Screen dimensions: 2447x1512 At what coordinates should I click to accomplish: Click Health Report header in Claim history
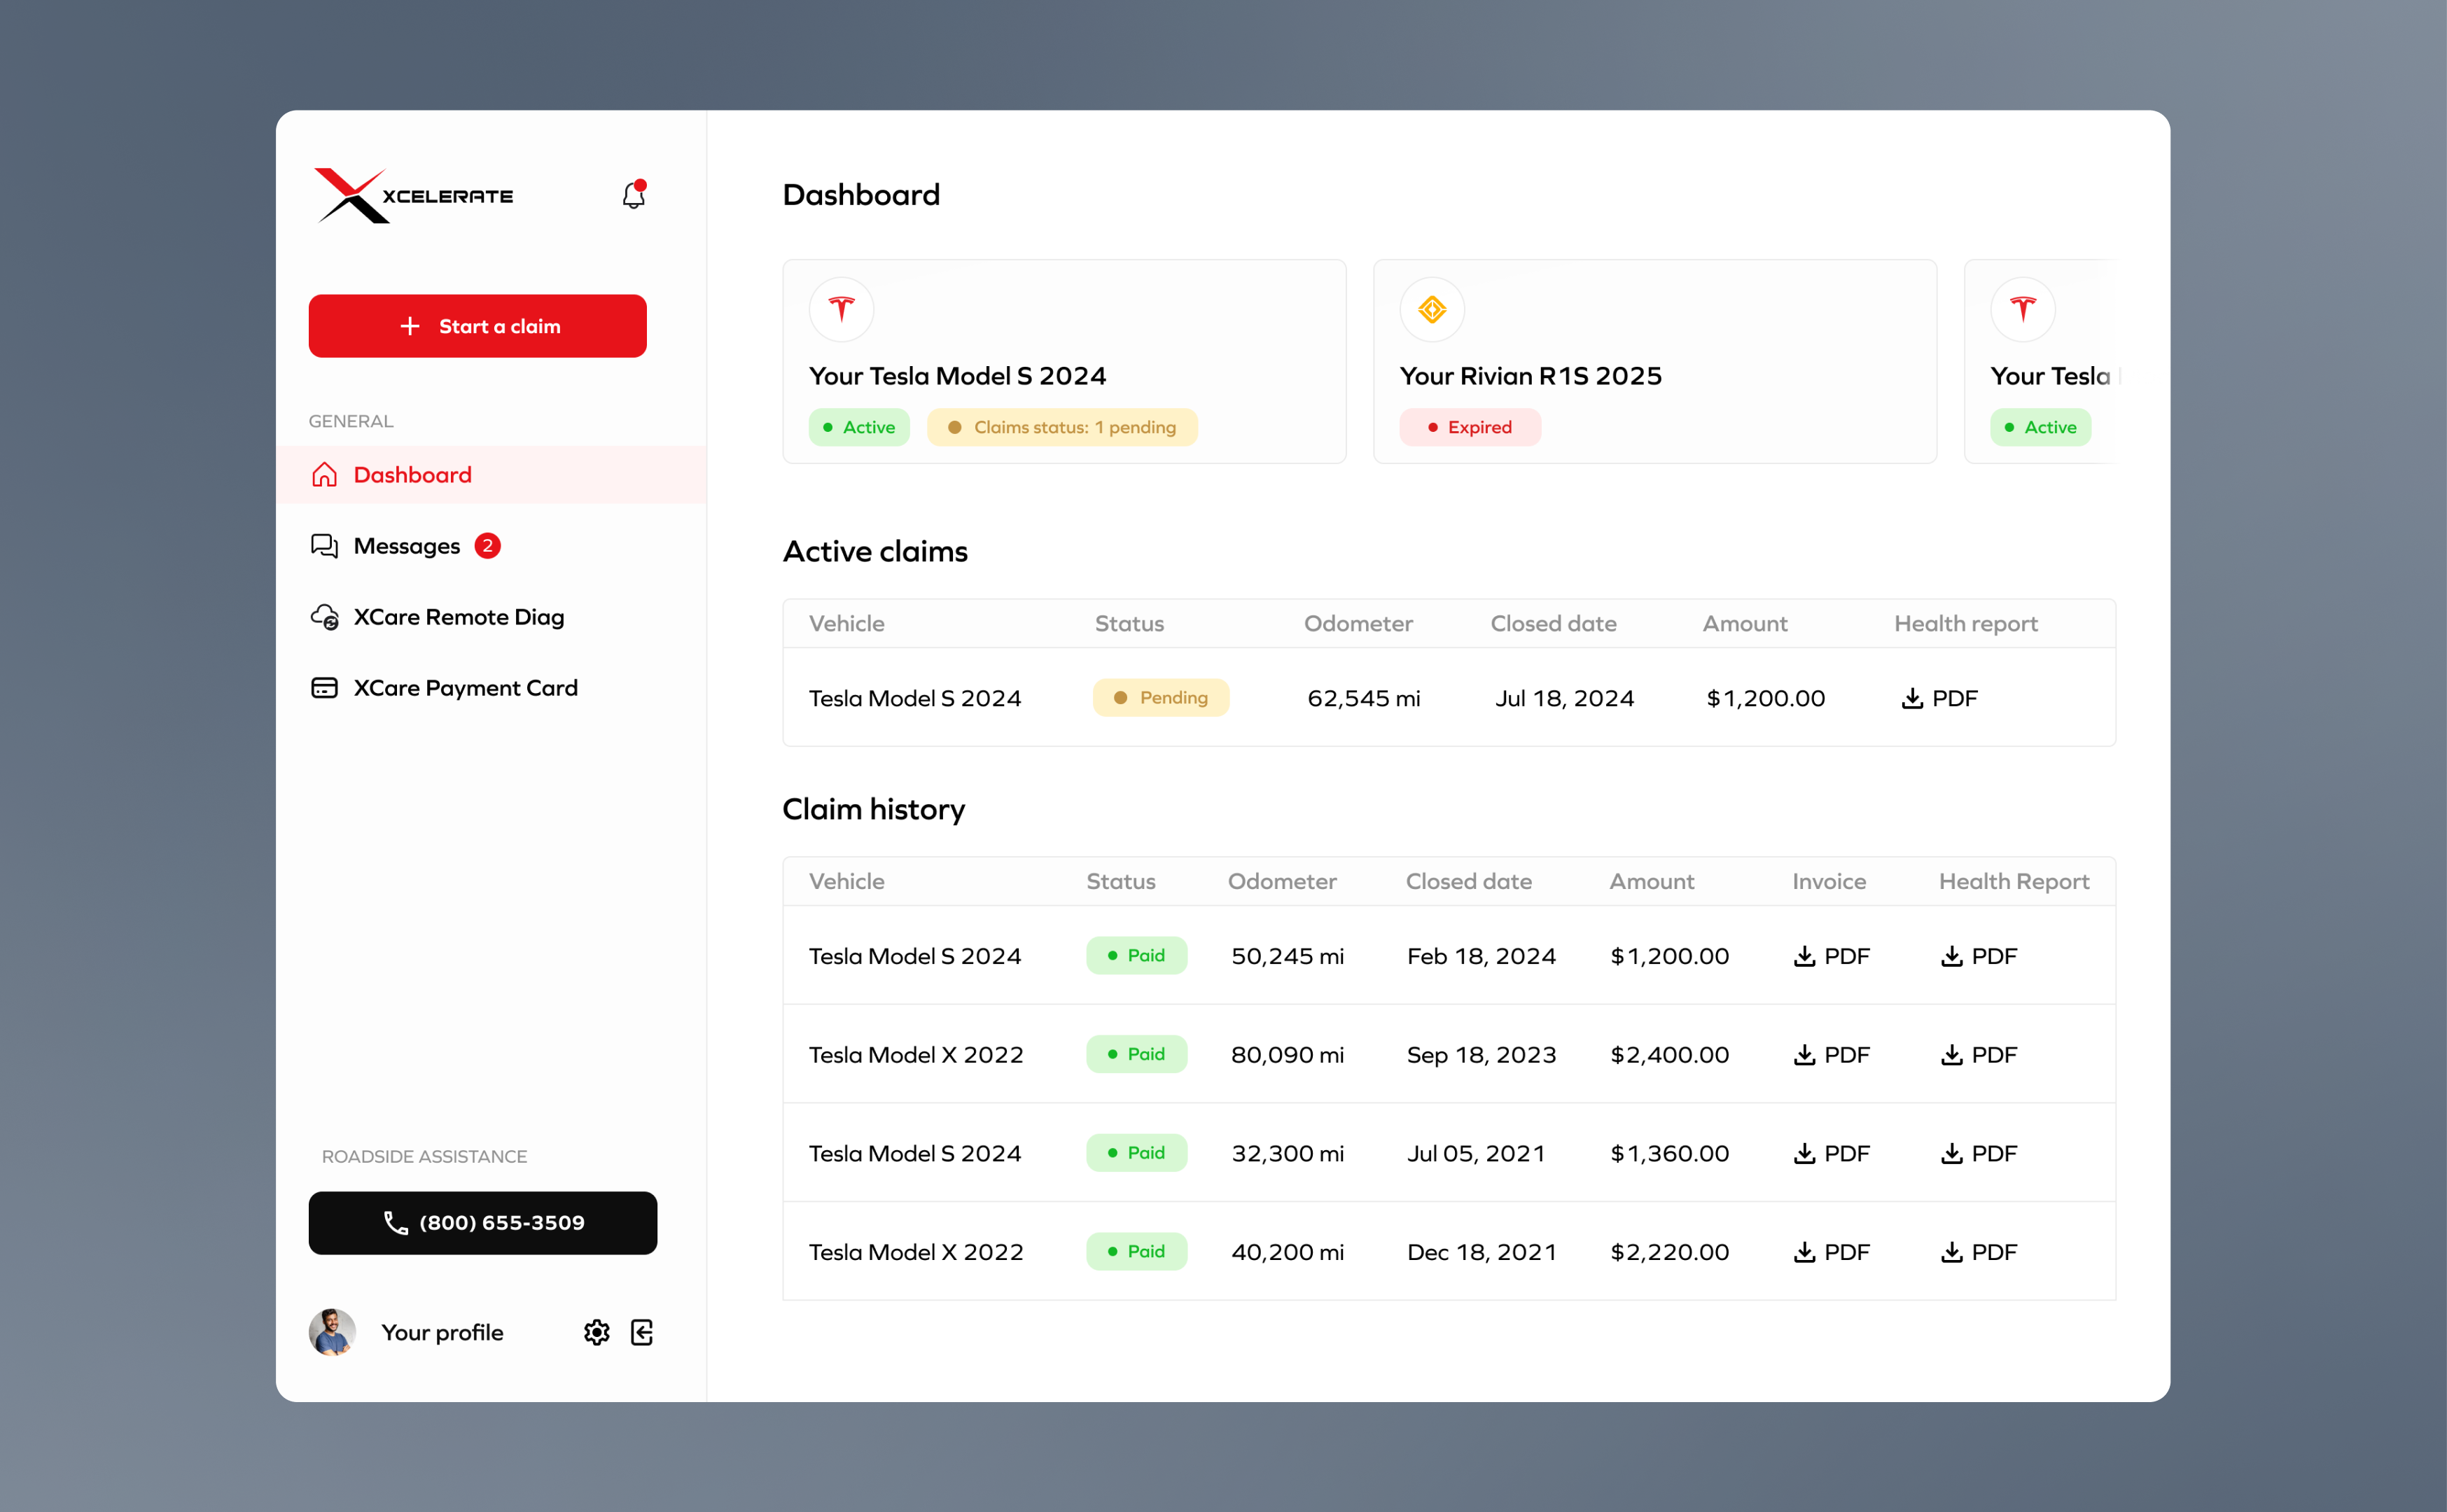coord(2014,882)
